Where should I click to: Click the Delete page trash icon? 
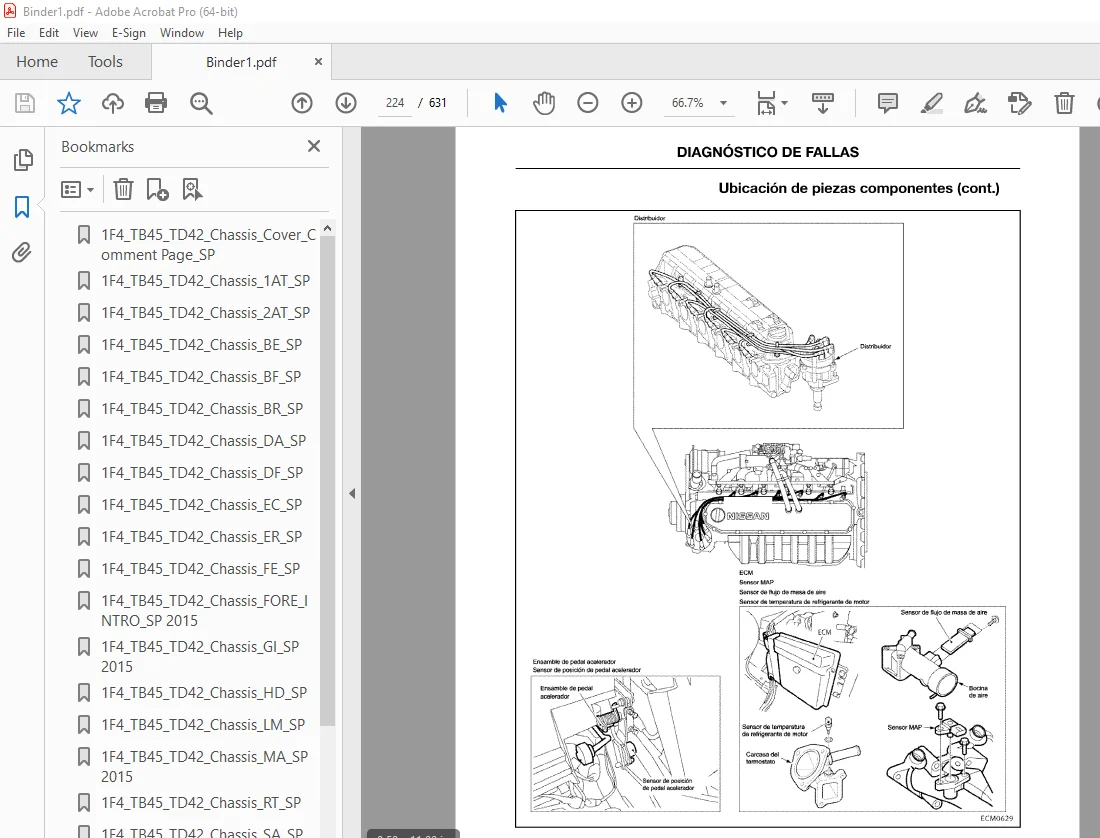coord(1064,103)
